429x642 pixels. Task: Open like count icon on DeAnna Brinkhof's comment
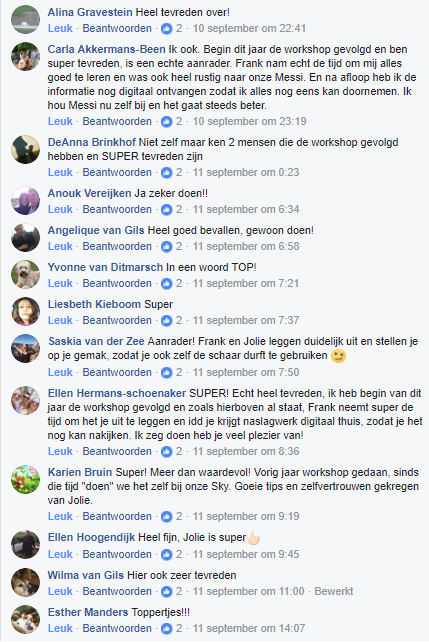click(166, 172)
